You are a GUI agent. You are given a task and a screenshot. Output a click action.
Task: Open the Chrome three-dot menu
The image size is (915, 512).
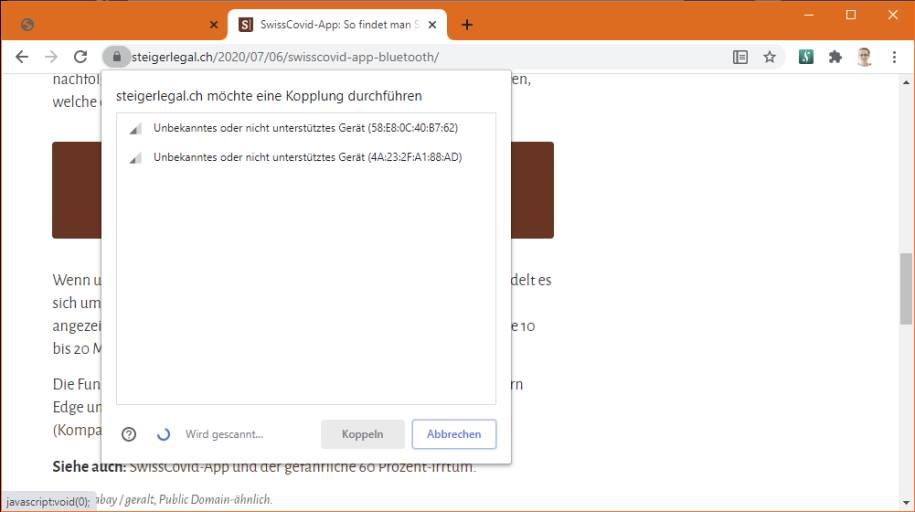894,57
